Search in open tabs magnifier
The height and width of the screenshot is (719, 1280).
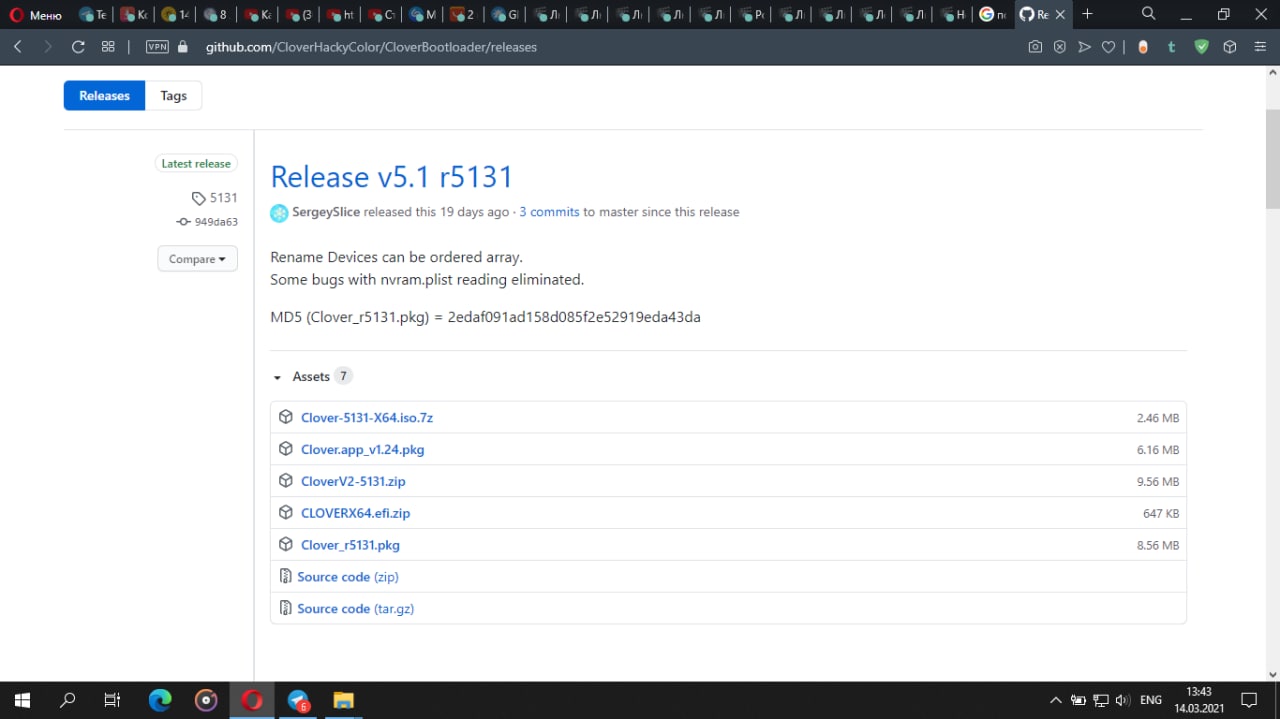click(x=1149, y=14)
